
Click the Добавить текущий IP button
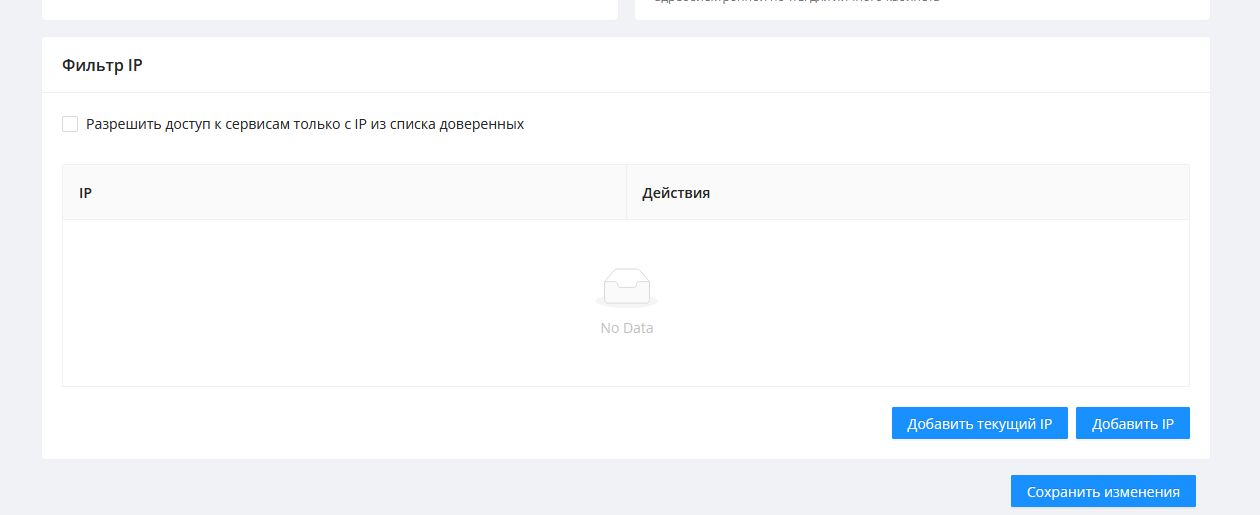[x=980, y=423]
